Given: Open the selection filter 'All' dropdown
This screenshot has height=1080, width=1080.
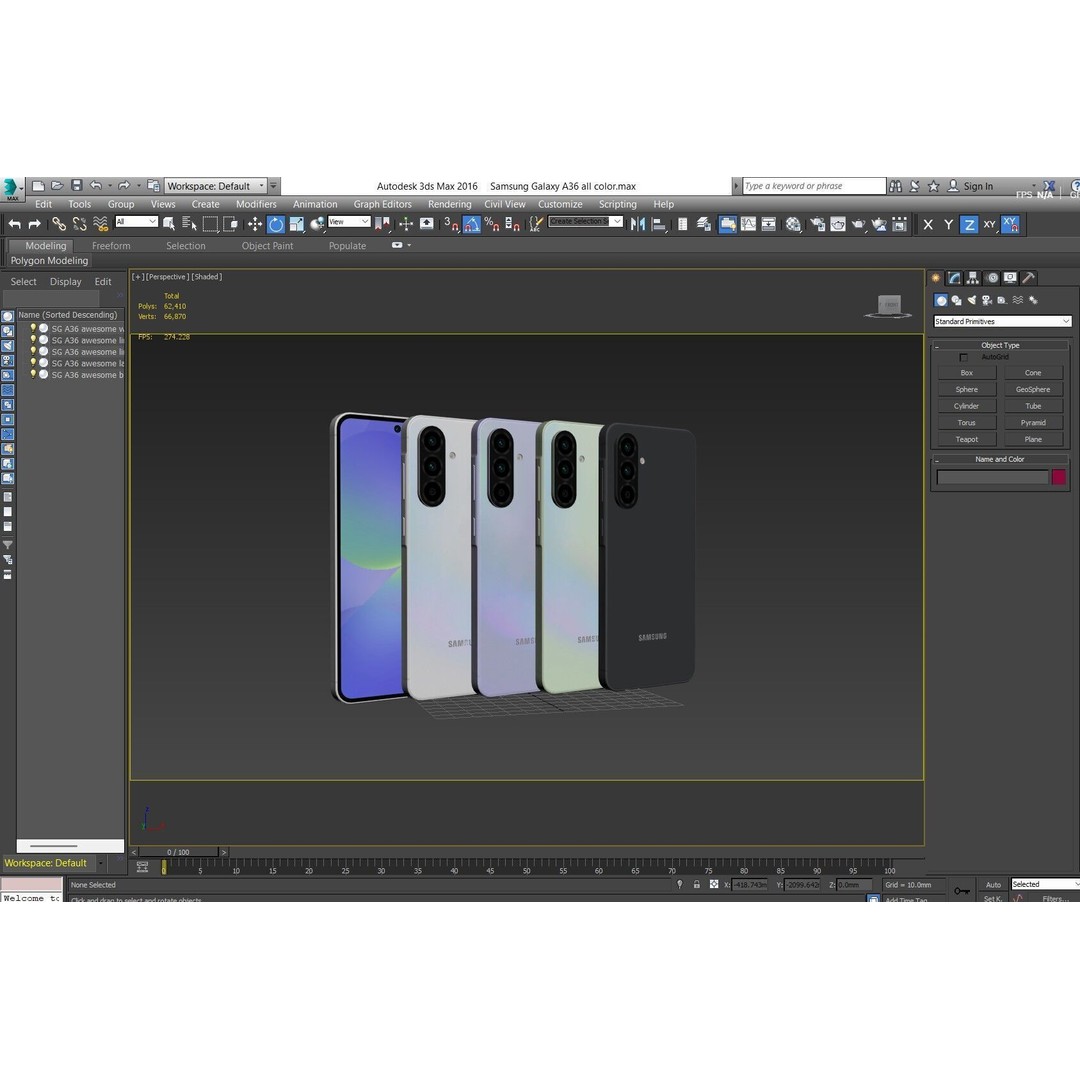Looking at the screenshot, I should coord(136,222).
